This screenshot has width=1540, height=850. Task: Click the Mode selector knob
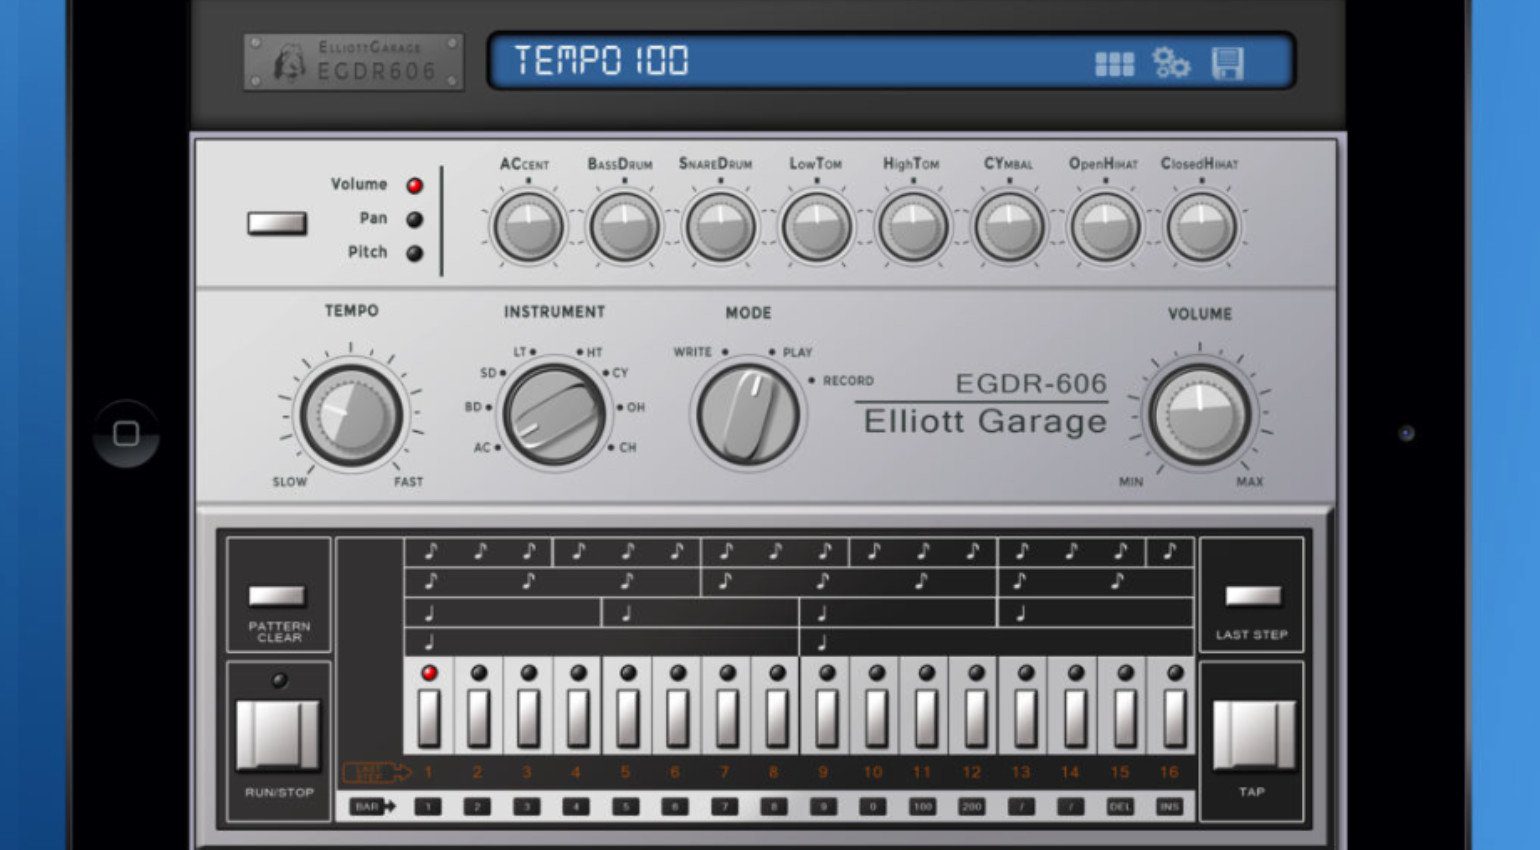tap(747, 414)
